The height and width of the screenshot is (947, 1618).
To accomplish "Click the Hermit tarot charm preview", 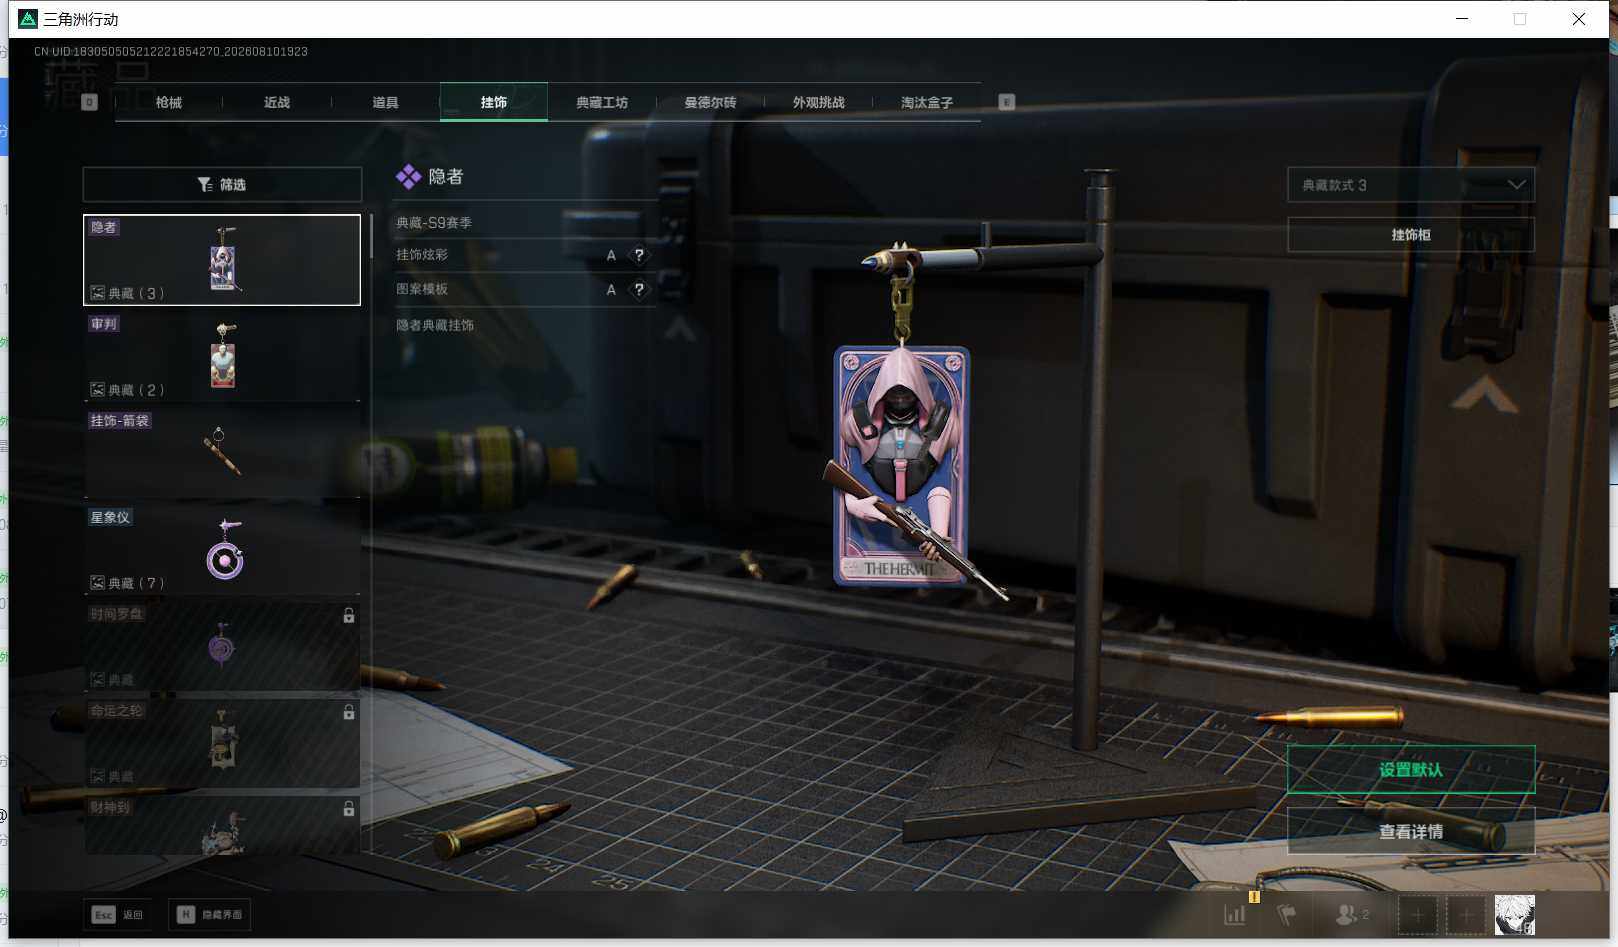I will 903,465.
